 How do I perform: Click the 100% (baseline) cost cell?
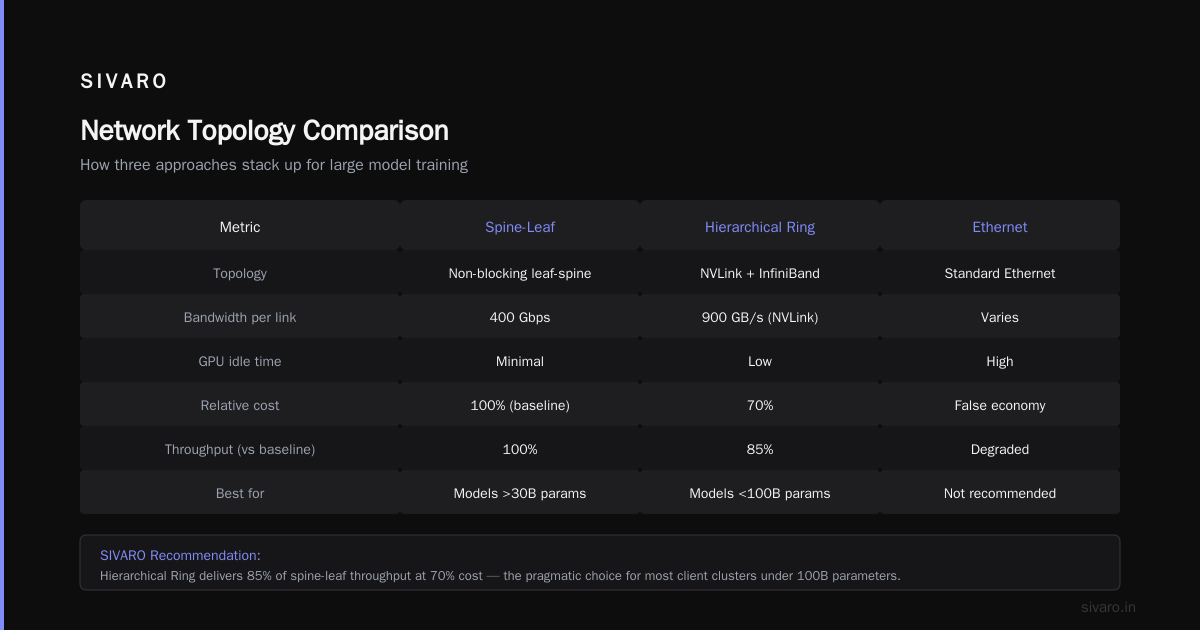(520, 405)
